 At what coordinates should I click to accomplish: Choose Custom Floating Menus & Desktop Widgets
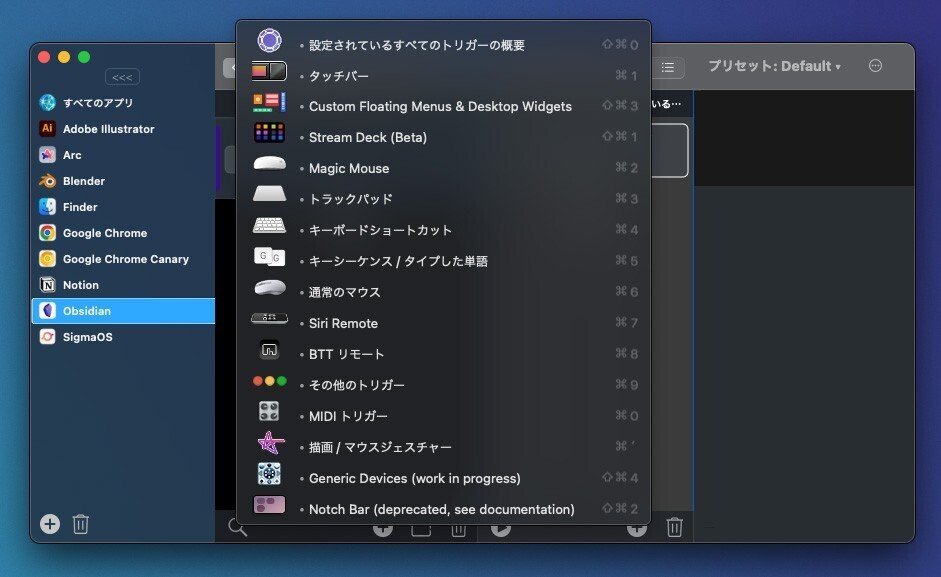(443, 106)
